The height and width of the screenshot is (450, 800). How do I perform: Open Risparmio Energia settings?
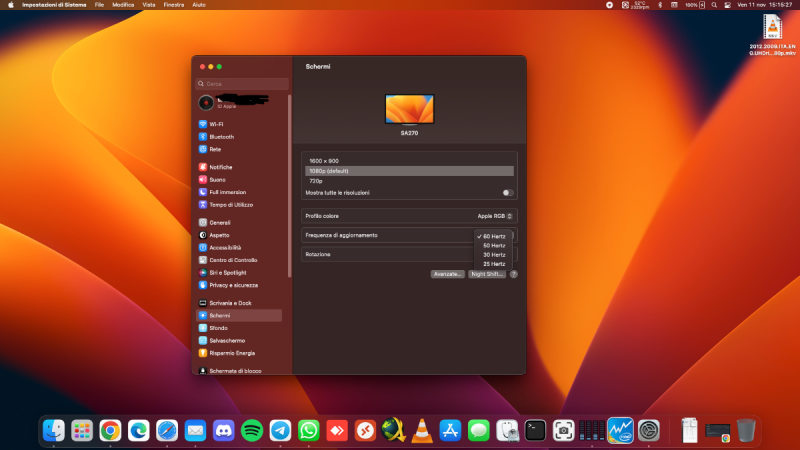pos(231,353)
